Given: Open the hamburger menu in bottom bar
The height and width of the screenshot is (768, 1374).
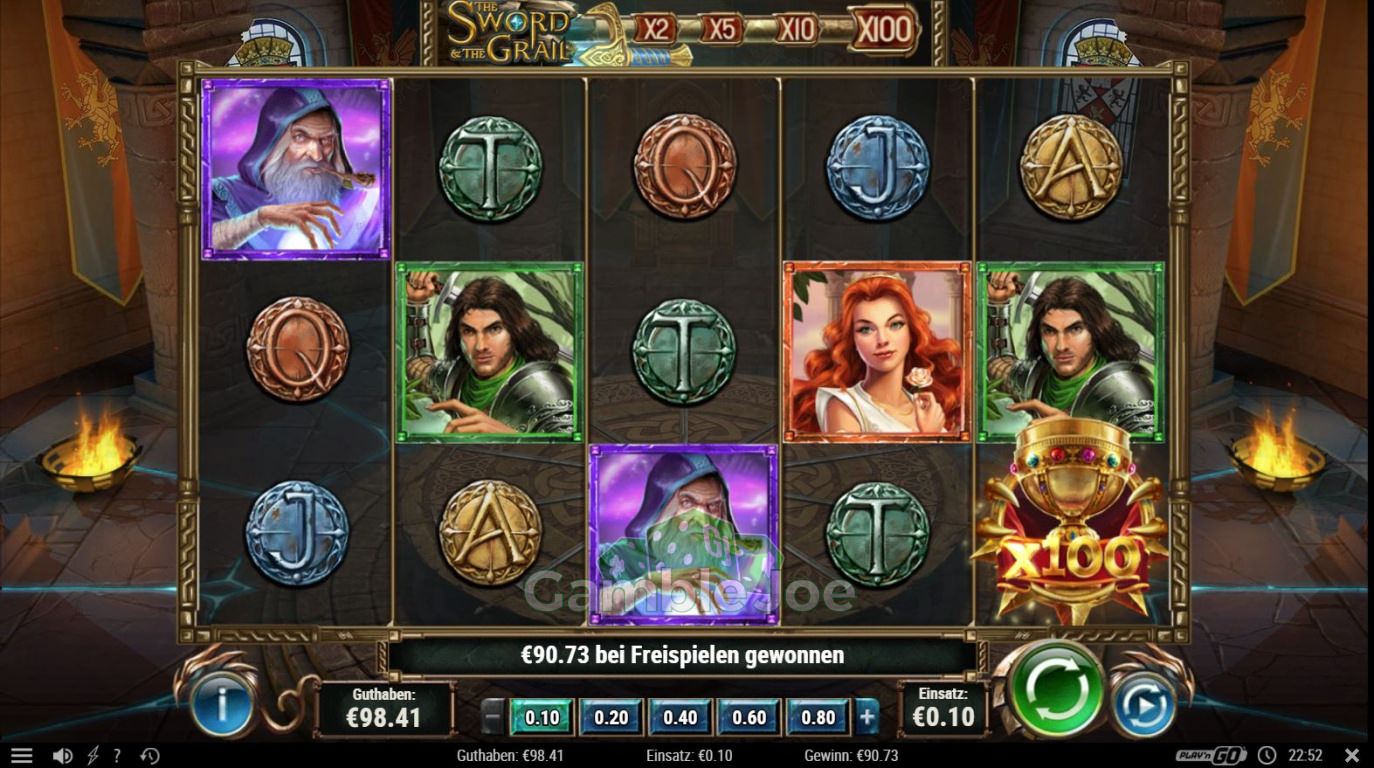Looking at the screenshot, I should (21, 756).
